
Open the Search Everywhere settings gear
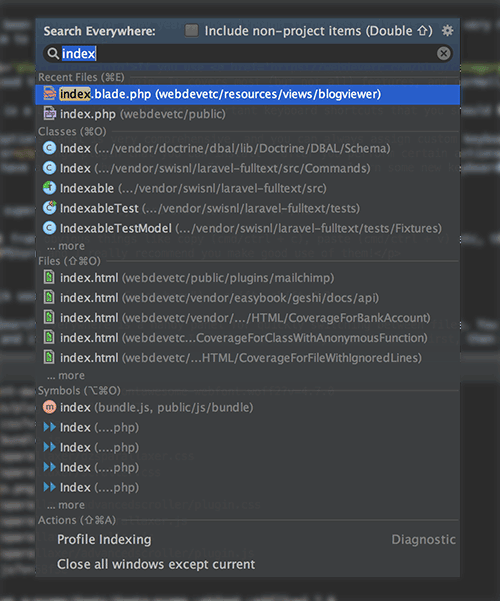[x=447, y=31]
